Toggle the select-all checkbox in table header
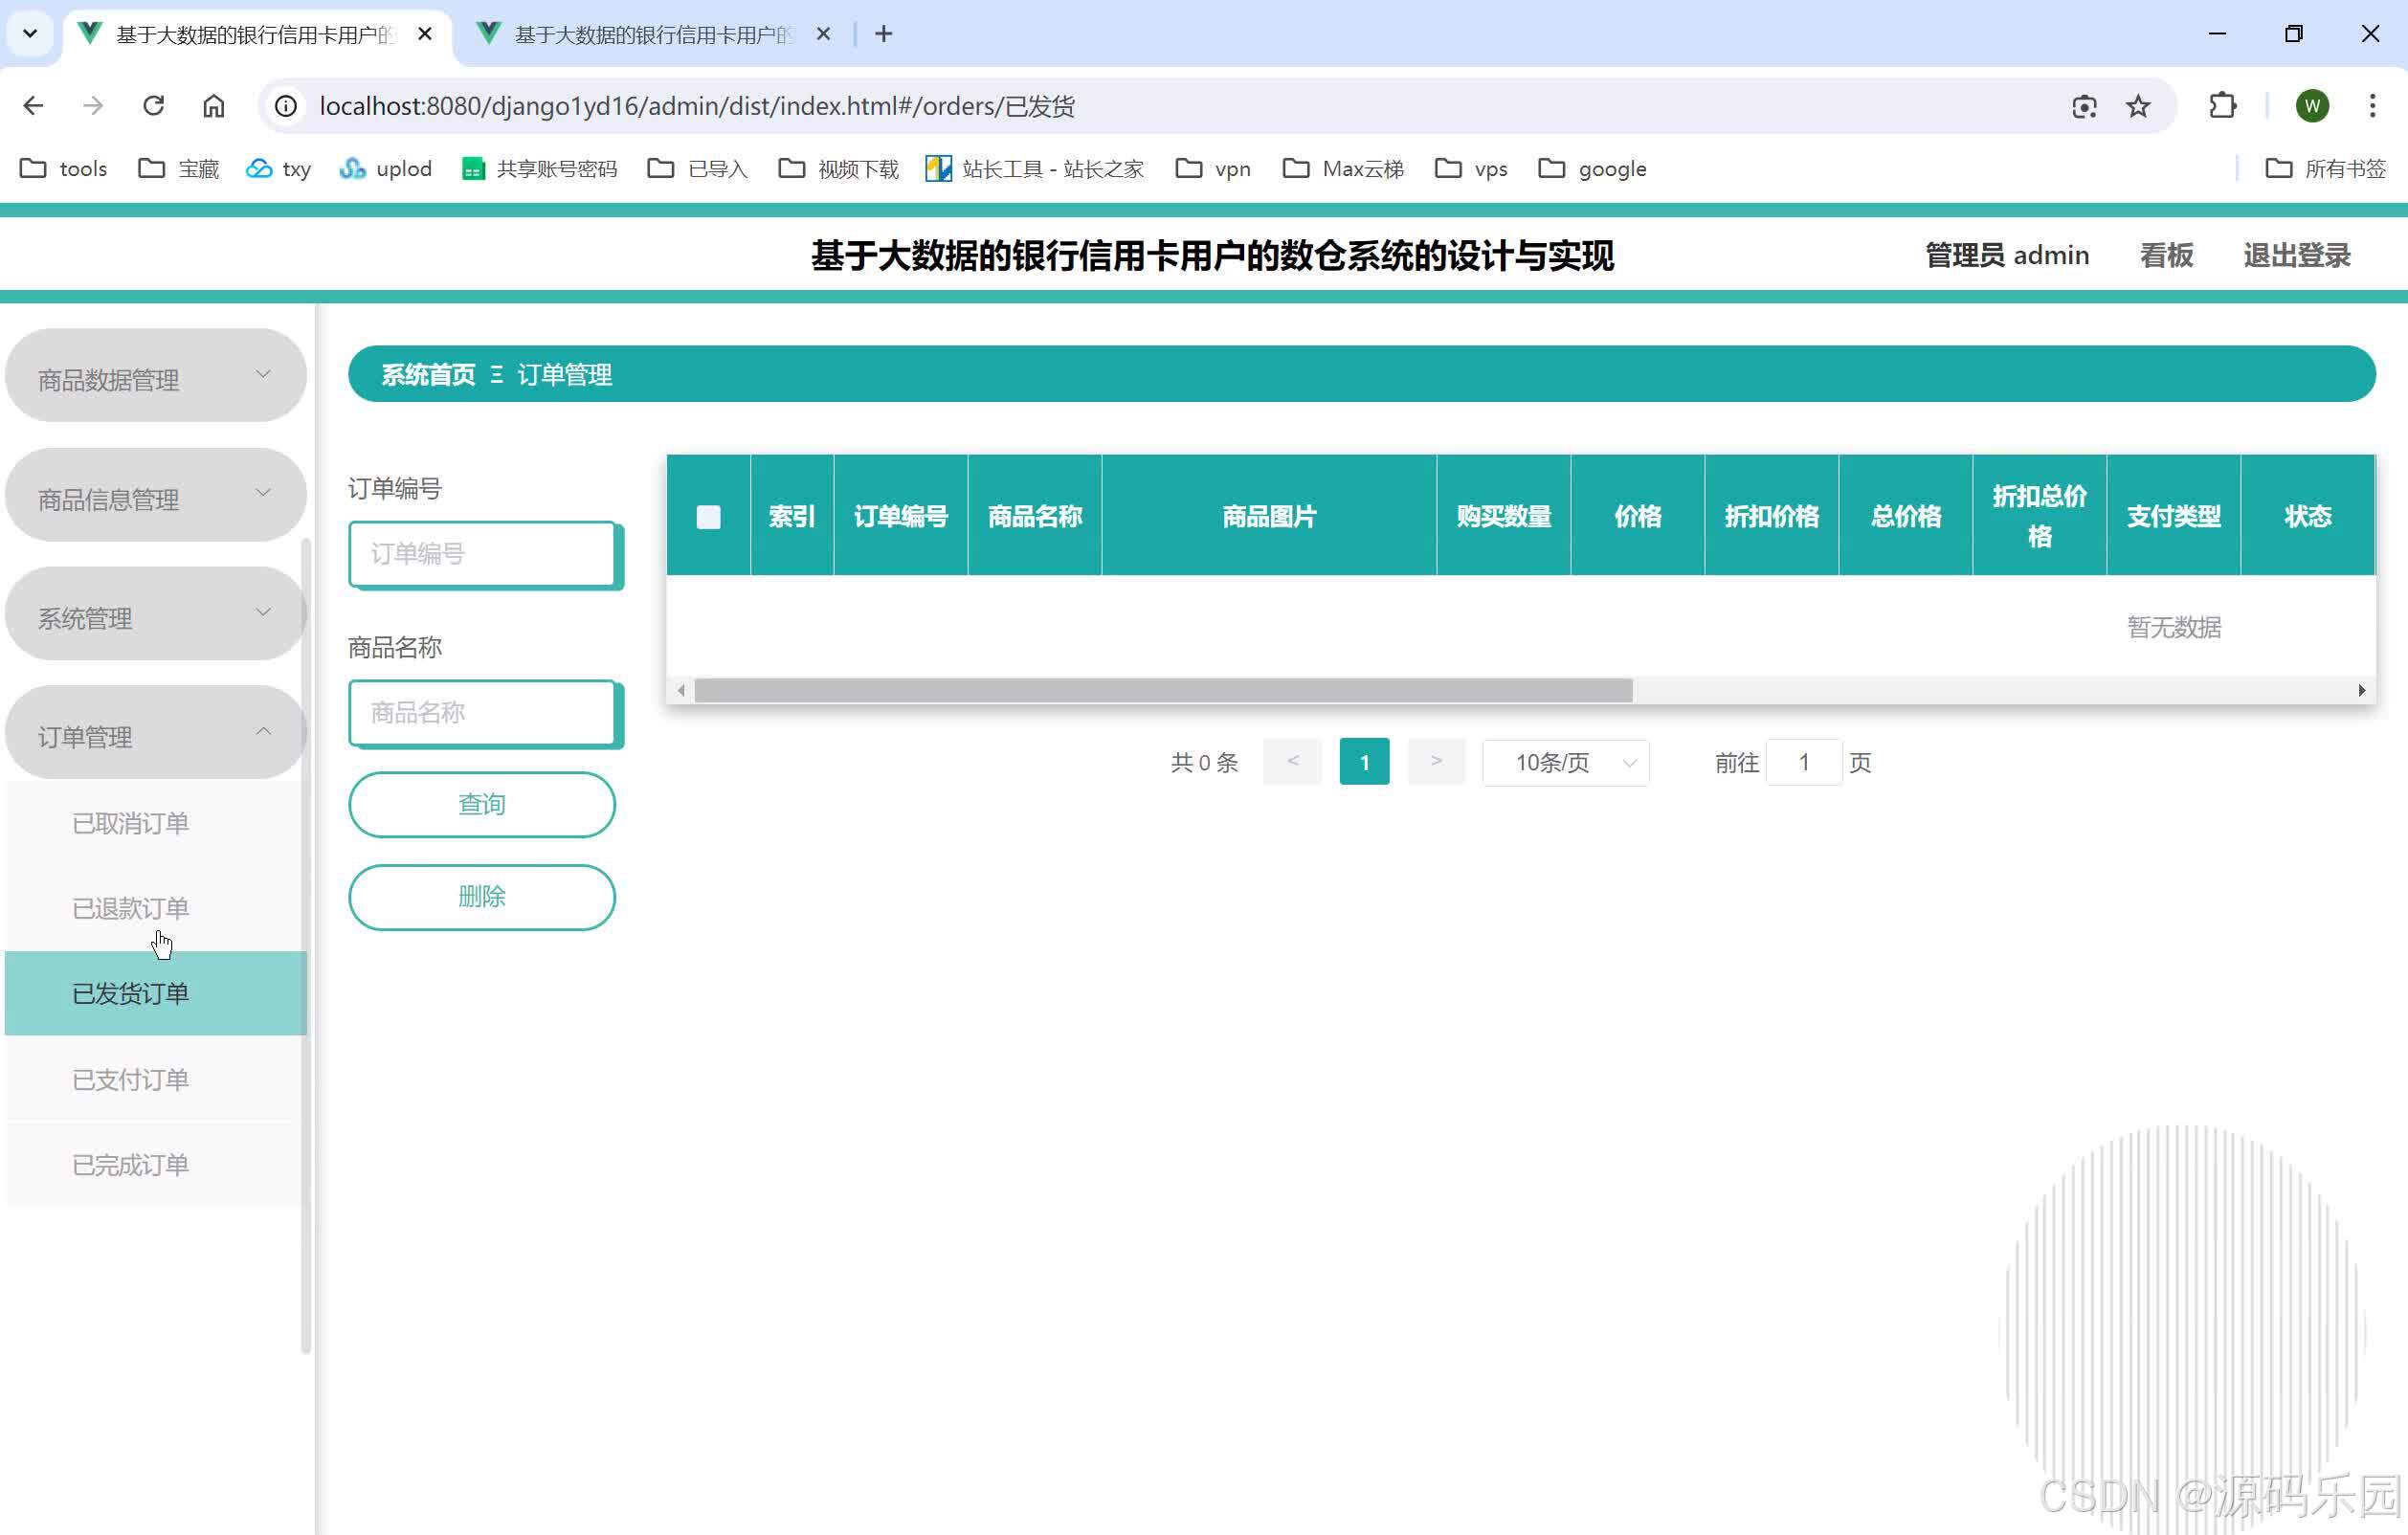The width and height of the screenshot is (2408, 1535). [708, 517]
